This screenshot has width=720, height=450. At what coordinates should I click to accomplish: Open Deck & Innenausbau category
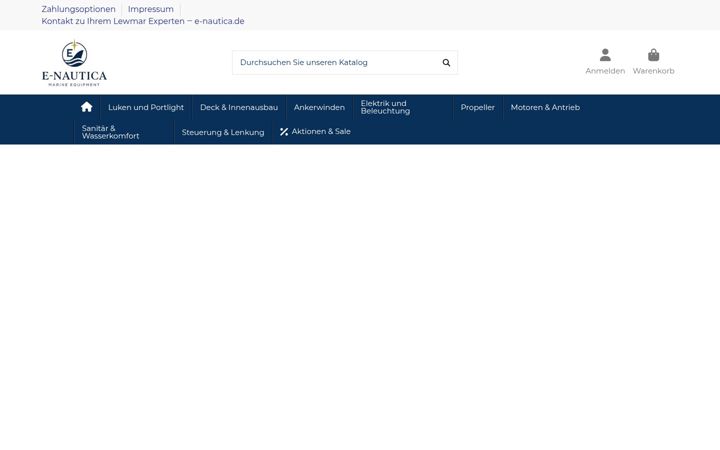point(239,107)
